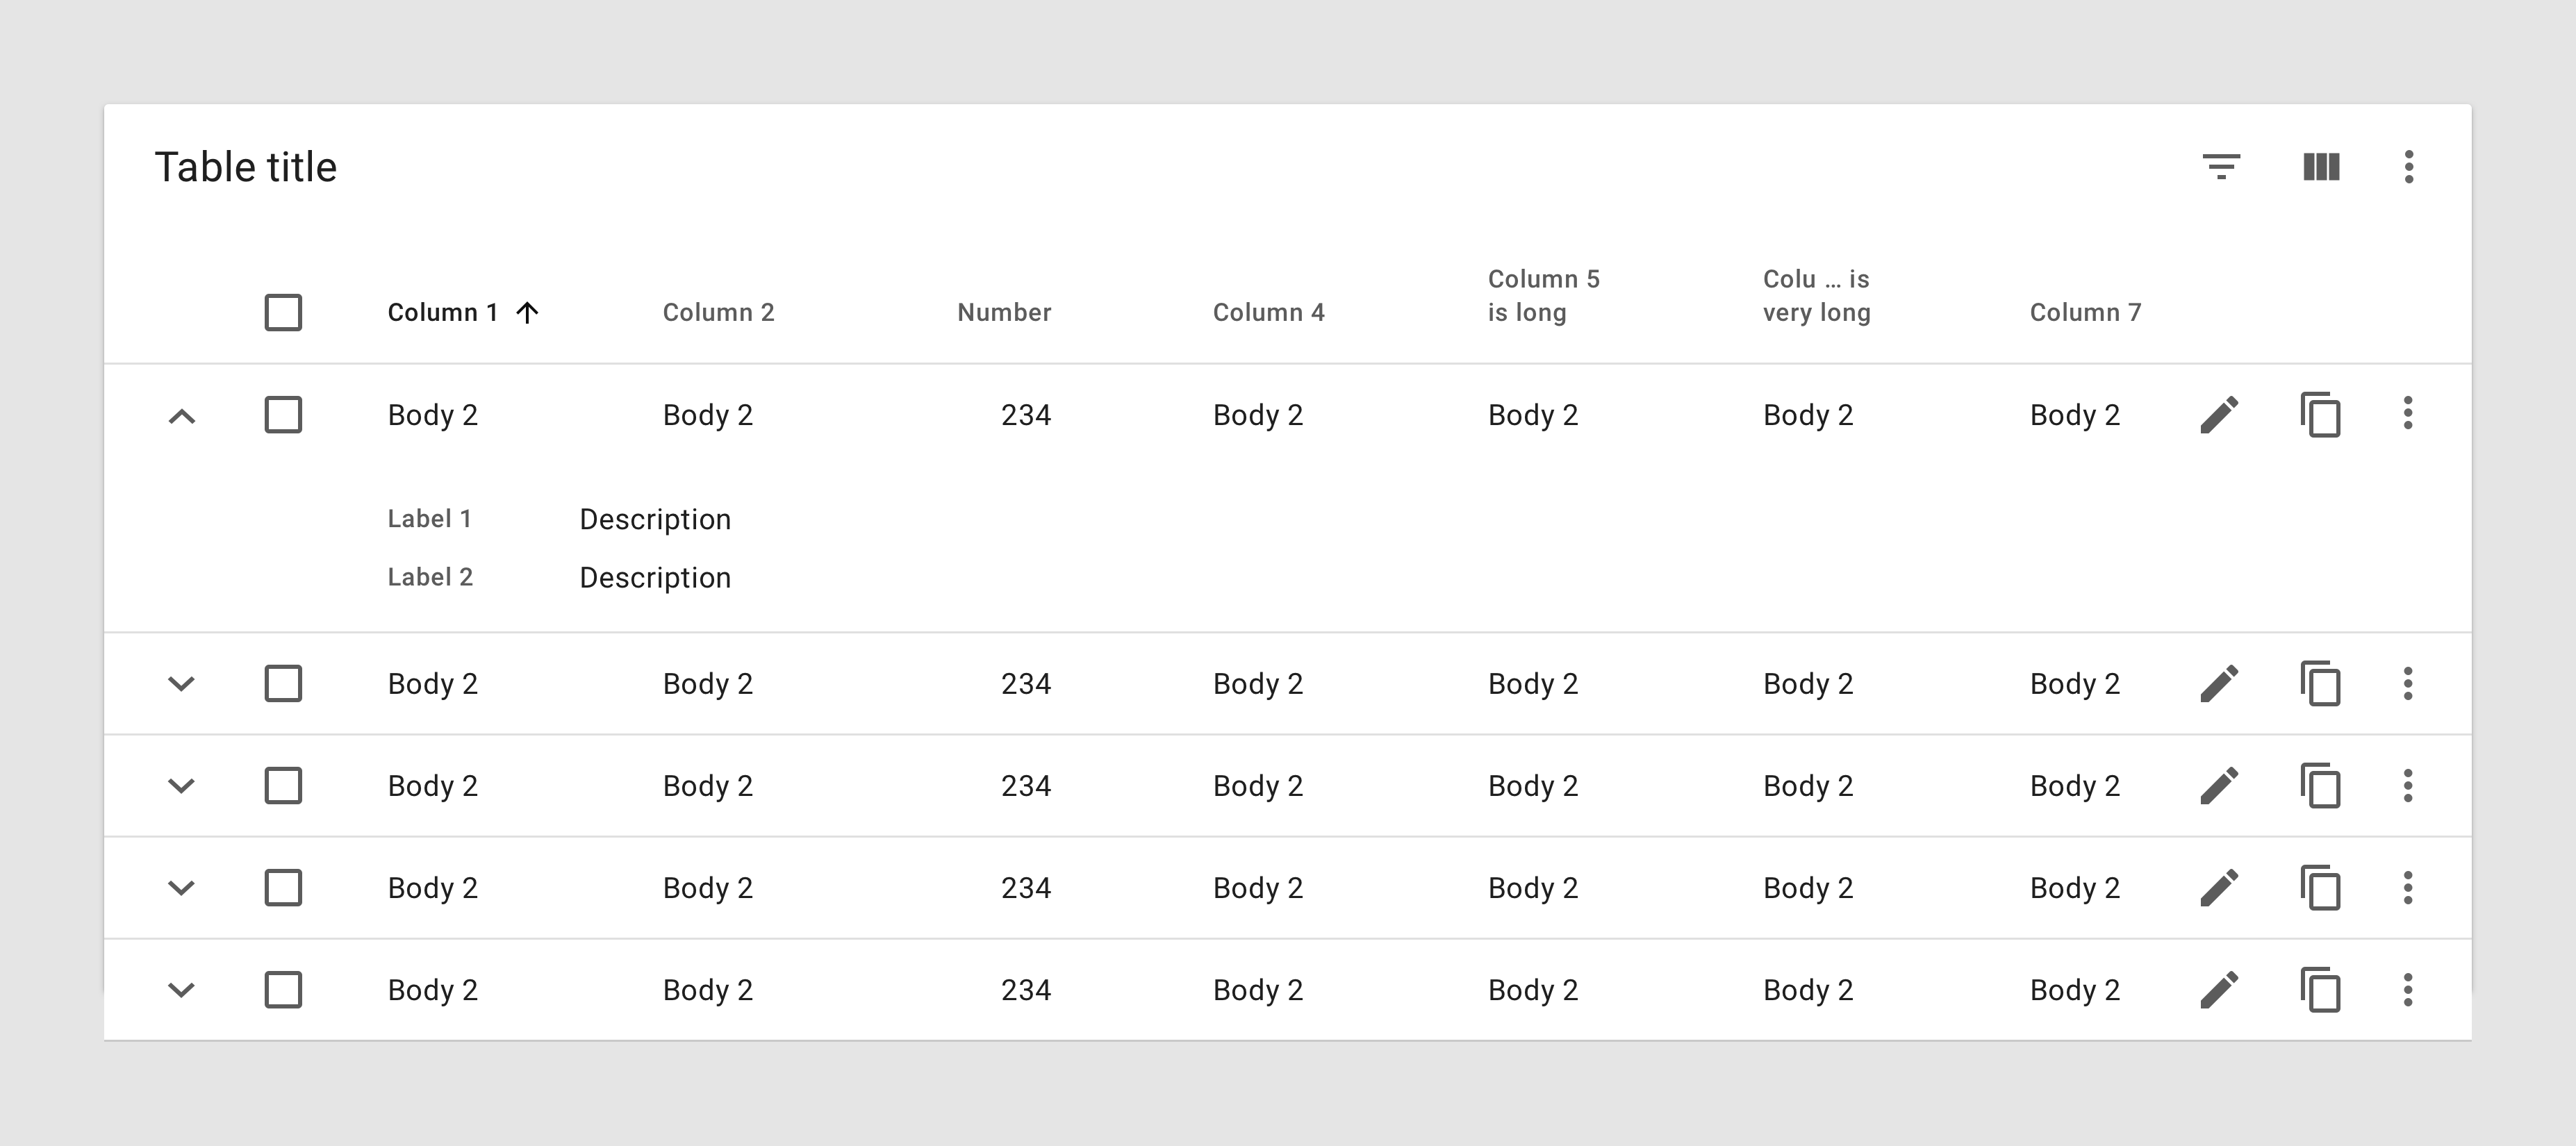Expand the second row's details chevron
The width and height of the screenshot is (2576, 1146).
pyautogui.click(x=181, y=684)
